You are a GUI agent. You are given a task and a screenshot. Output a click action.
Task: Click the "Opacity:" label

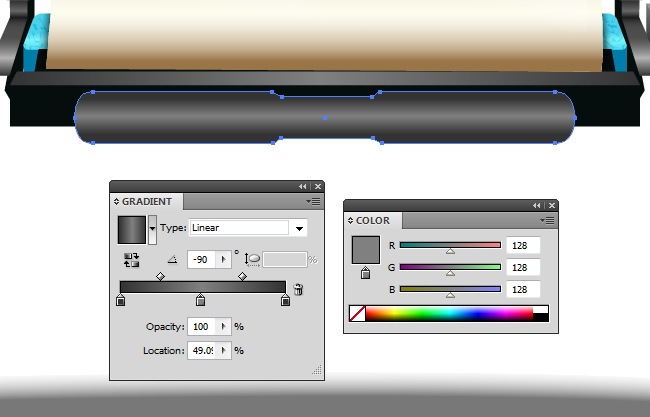click(x=165, y=327)
